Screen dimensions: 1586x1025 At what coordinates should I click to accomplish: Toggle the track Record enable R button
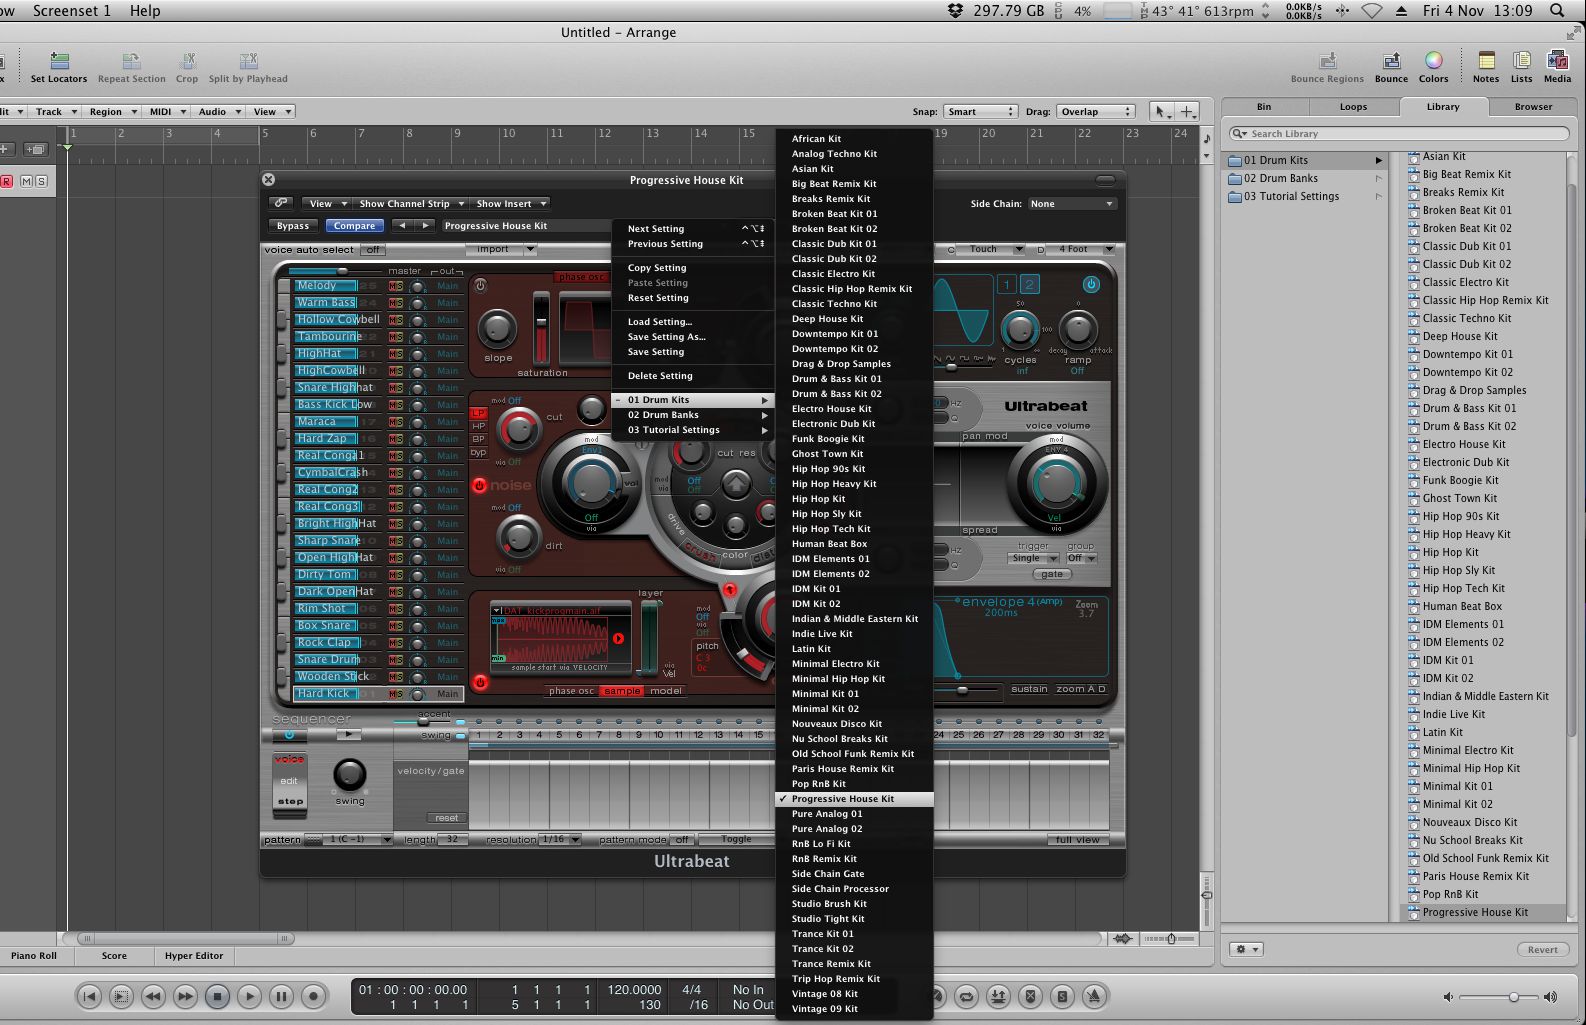[x=7, y=181]
